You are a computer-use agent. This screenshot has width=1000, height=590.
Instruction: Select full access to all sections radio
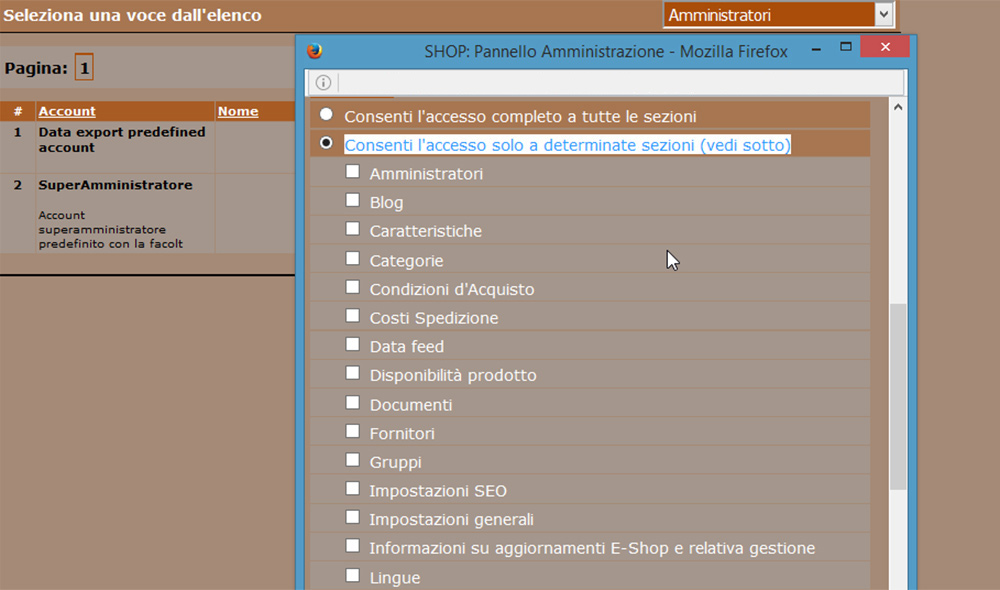pos(327,114)
